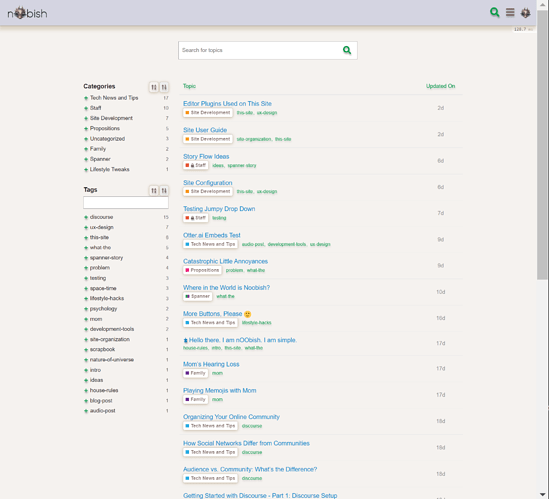Click Site Development badge under Site User Guide
Screen dimensions: 549x499
coord(208,139)
